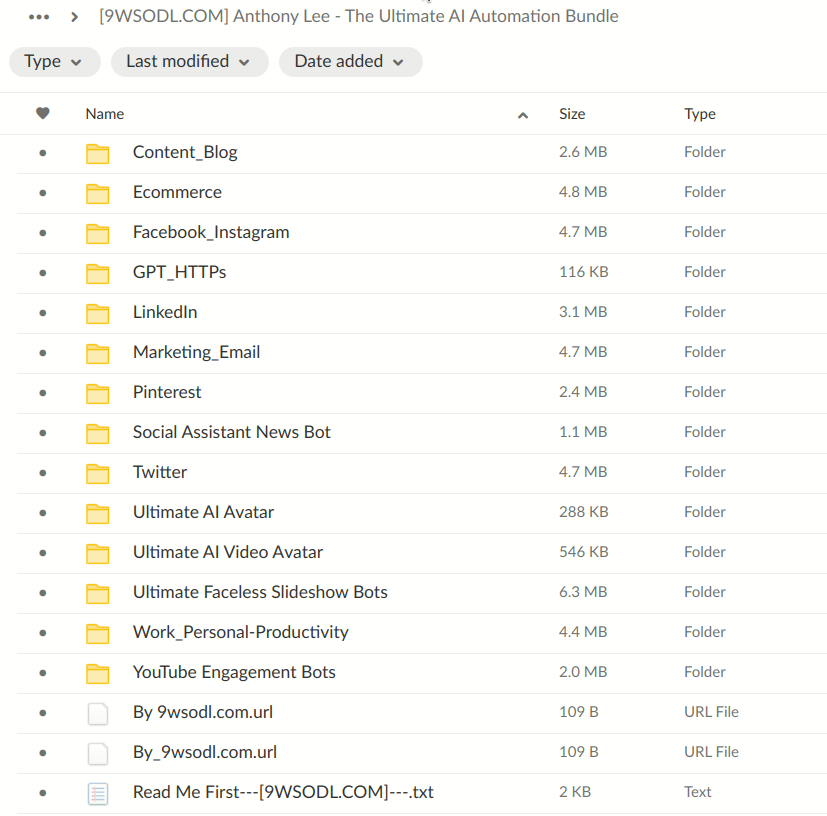Open the GPT_HTTPs folder icon
827x816 pixels.
(98, 272)
